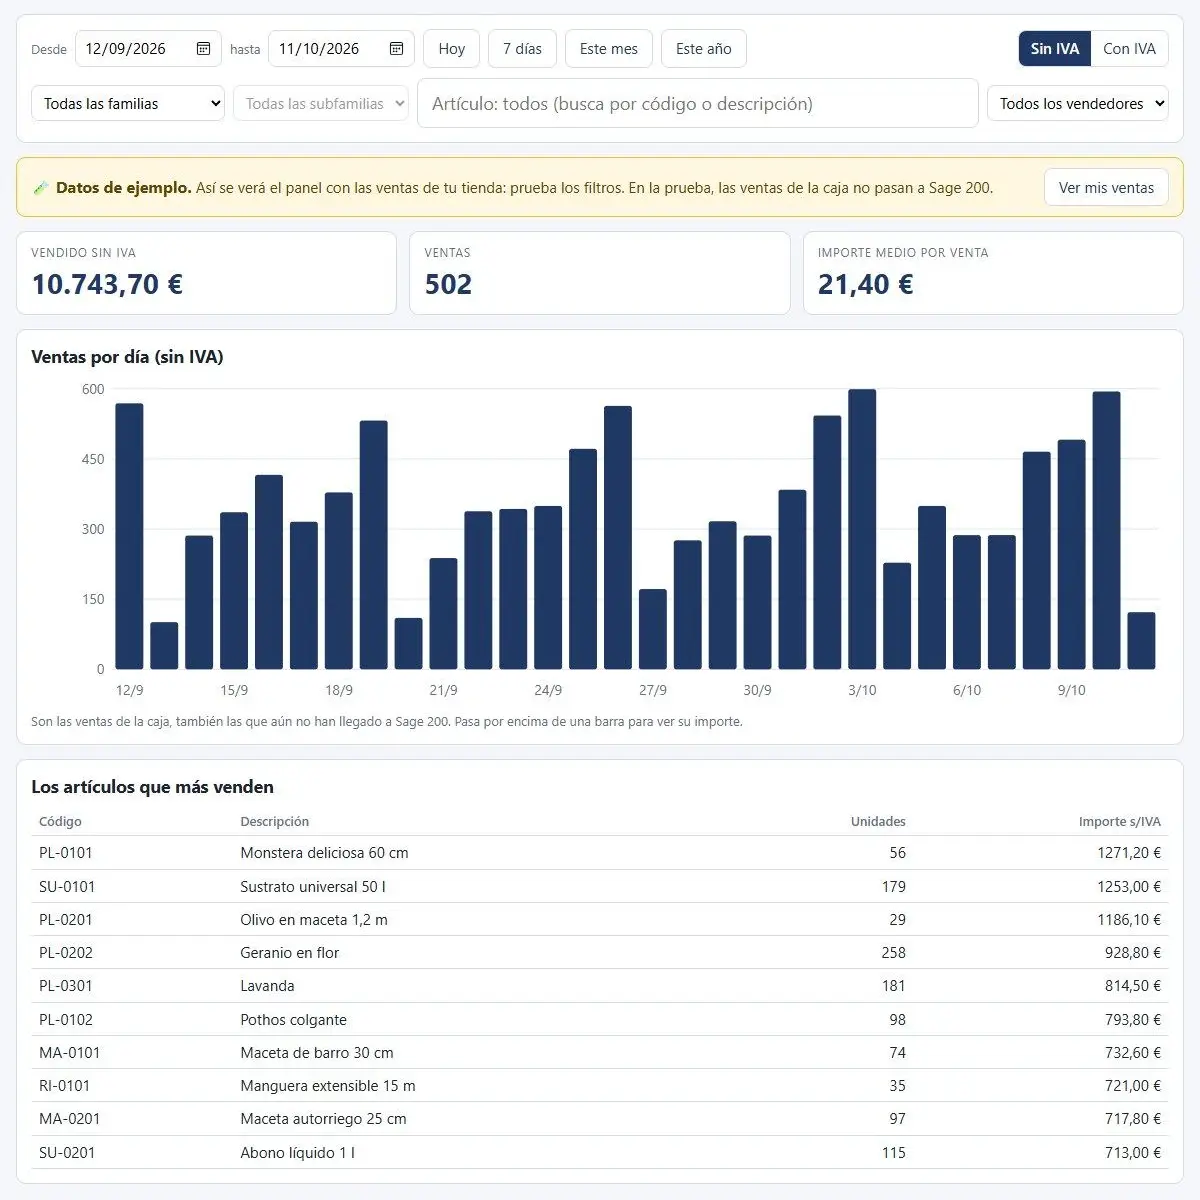The width and height of the screenshot is (1200, 1200).
Task: Select the 7 días range button
Action: coord(522,48)
